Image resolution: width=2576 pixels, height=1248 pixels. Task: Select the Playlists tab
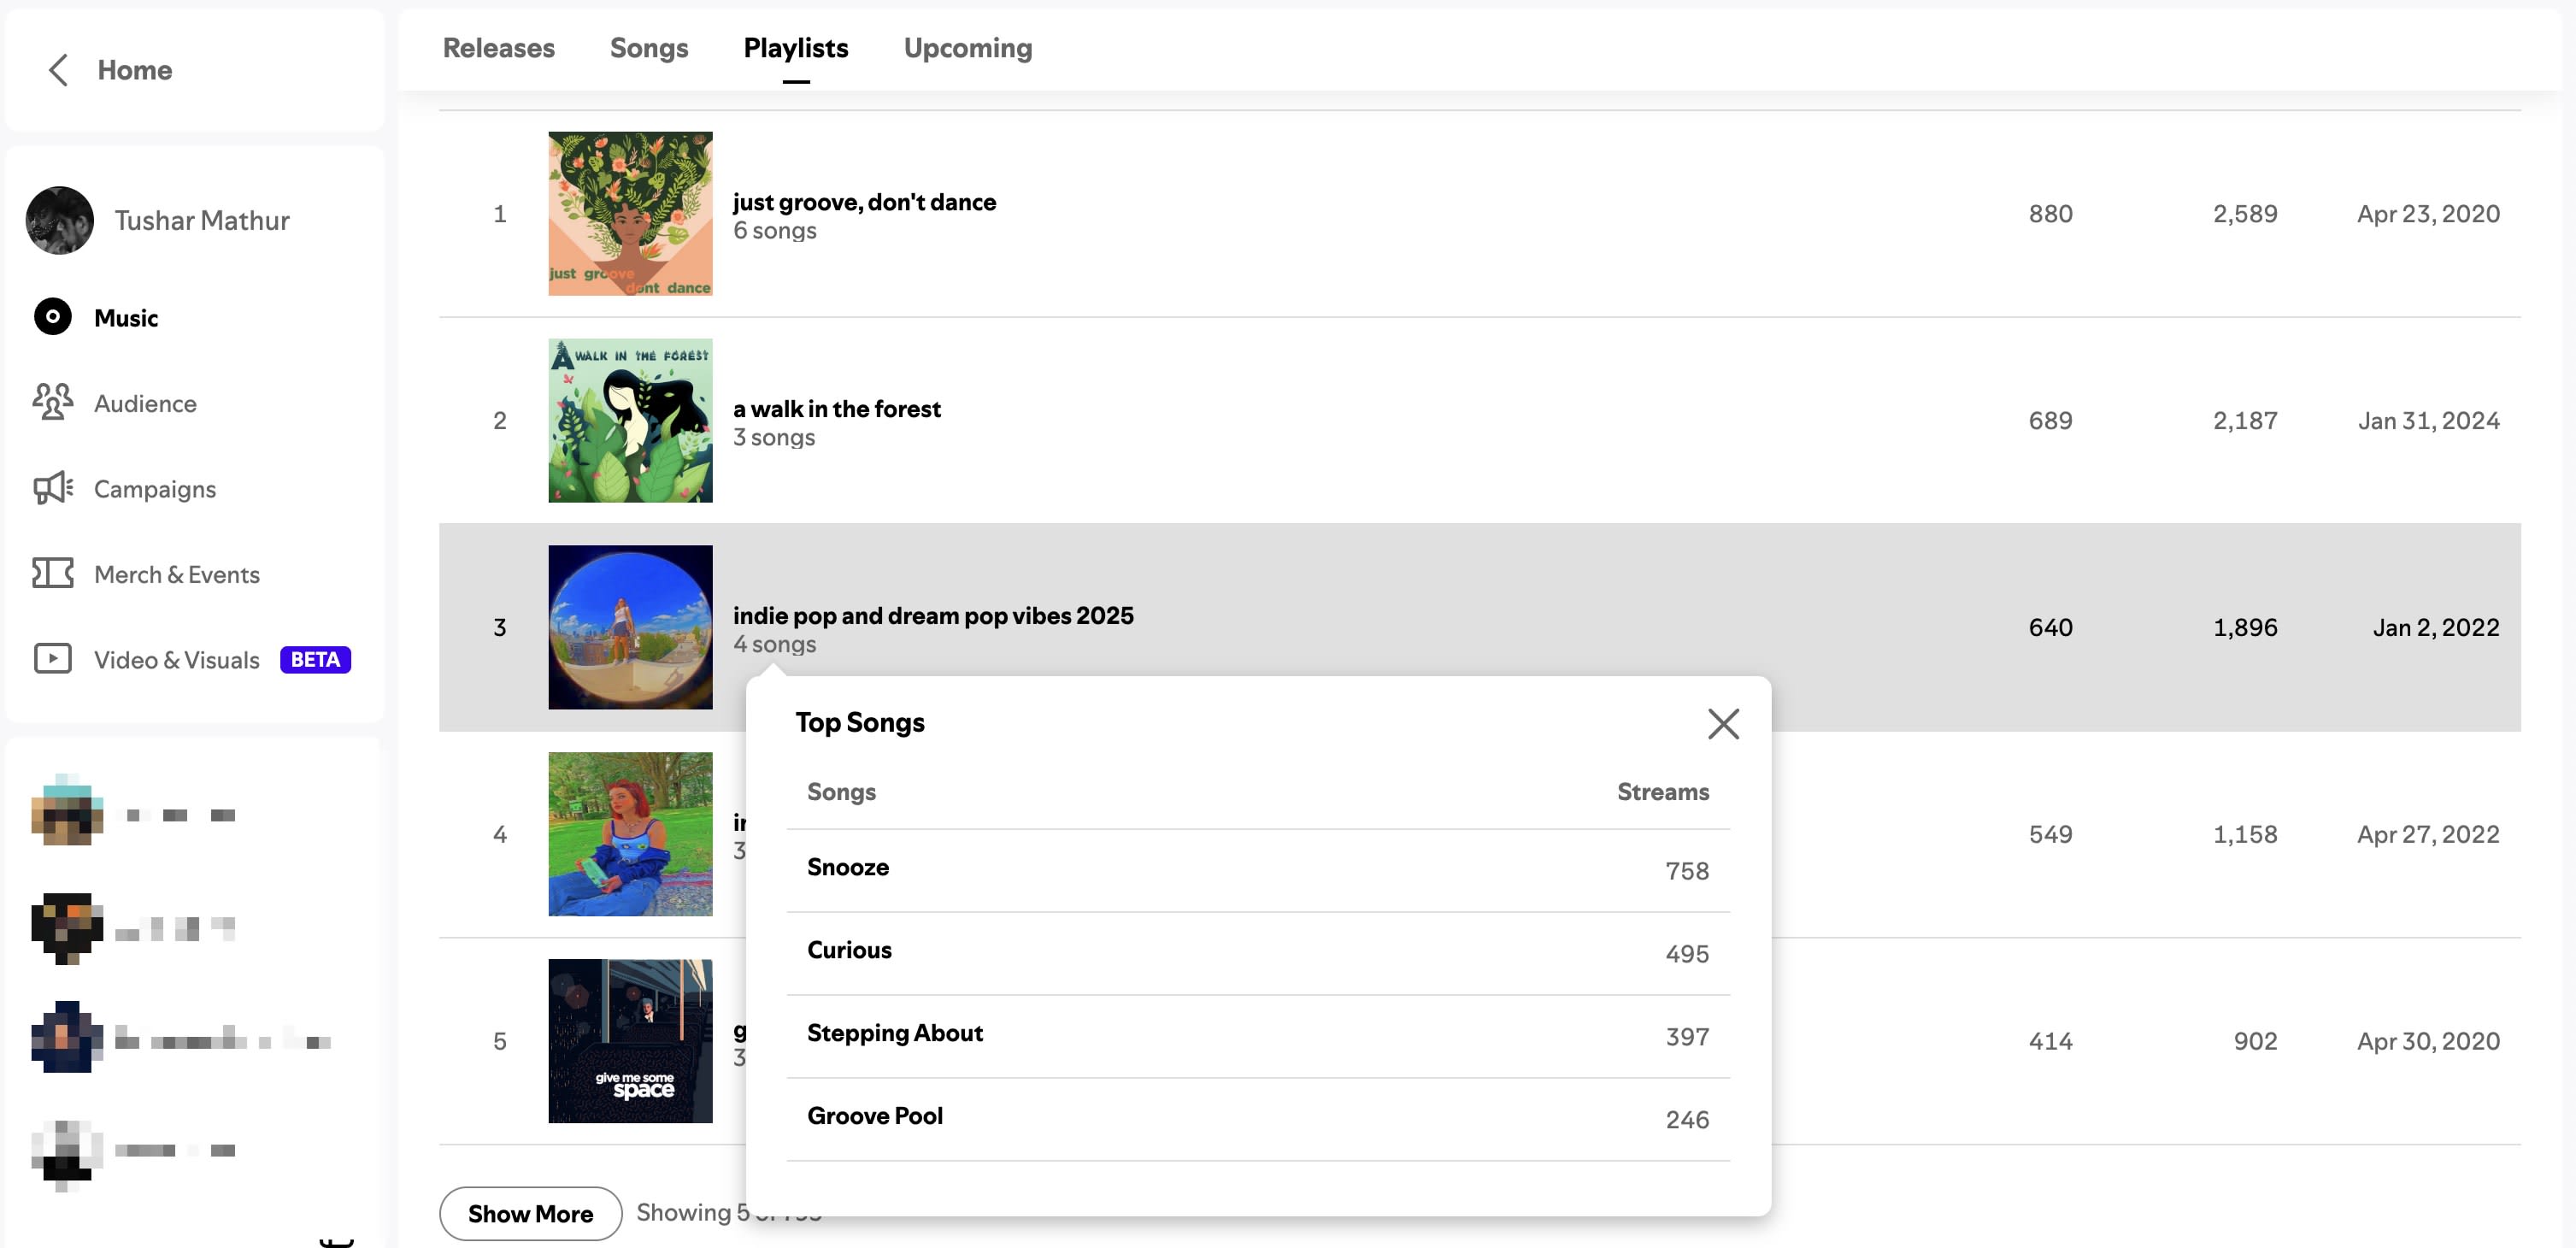[795, 48]
